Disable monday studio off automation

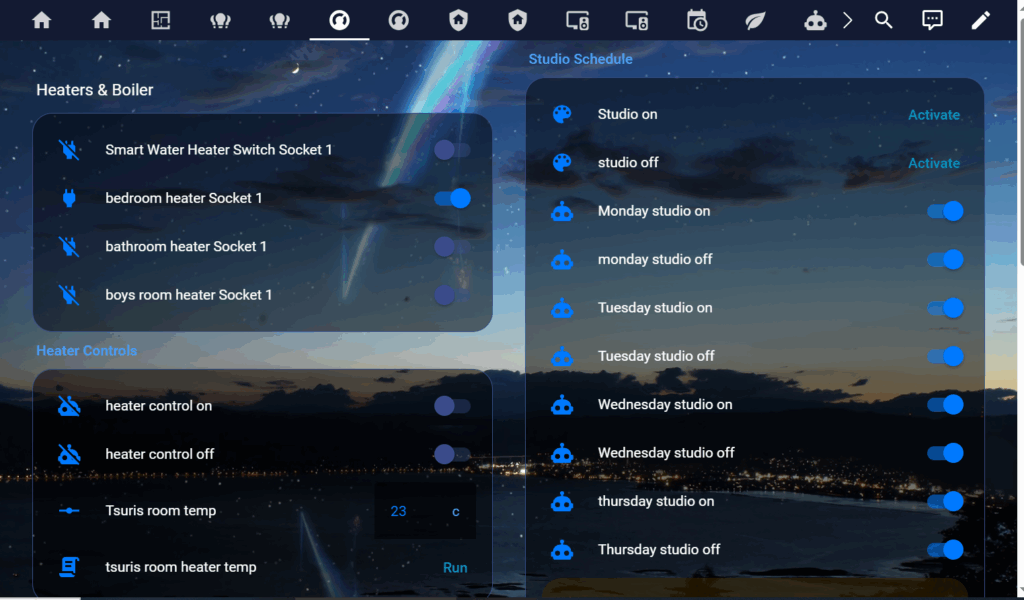[x=945, y=259]
